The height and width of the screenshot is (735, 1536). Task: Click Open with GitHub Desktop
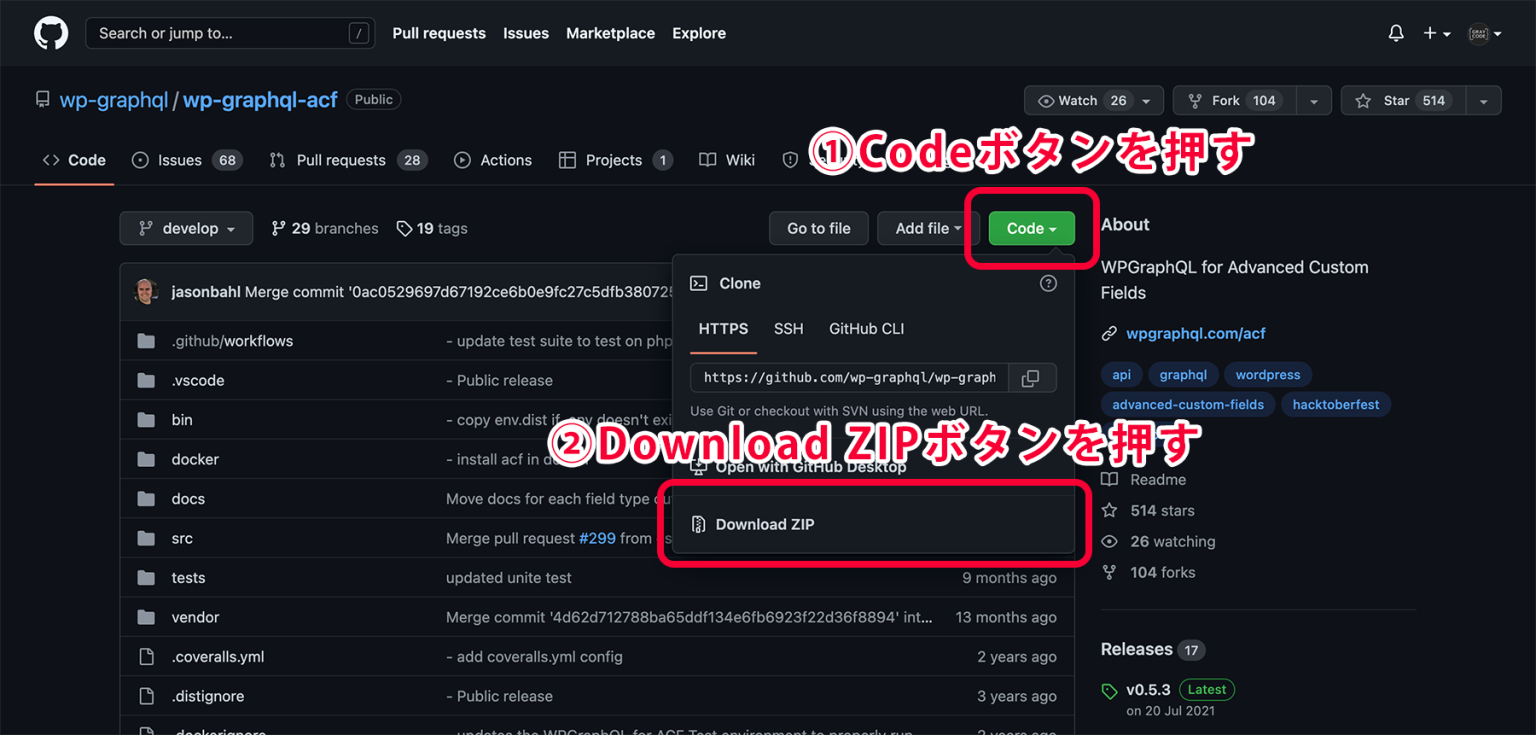click(798, 467)
